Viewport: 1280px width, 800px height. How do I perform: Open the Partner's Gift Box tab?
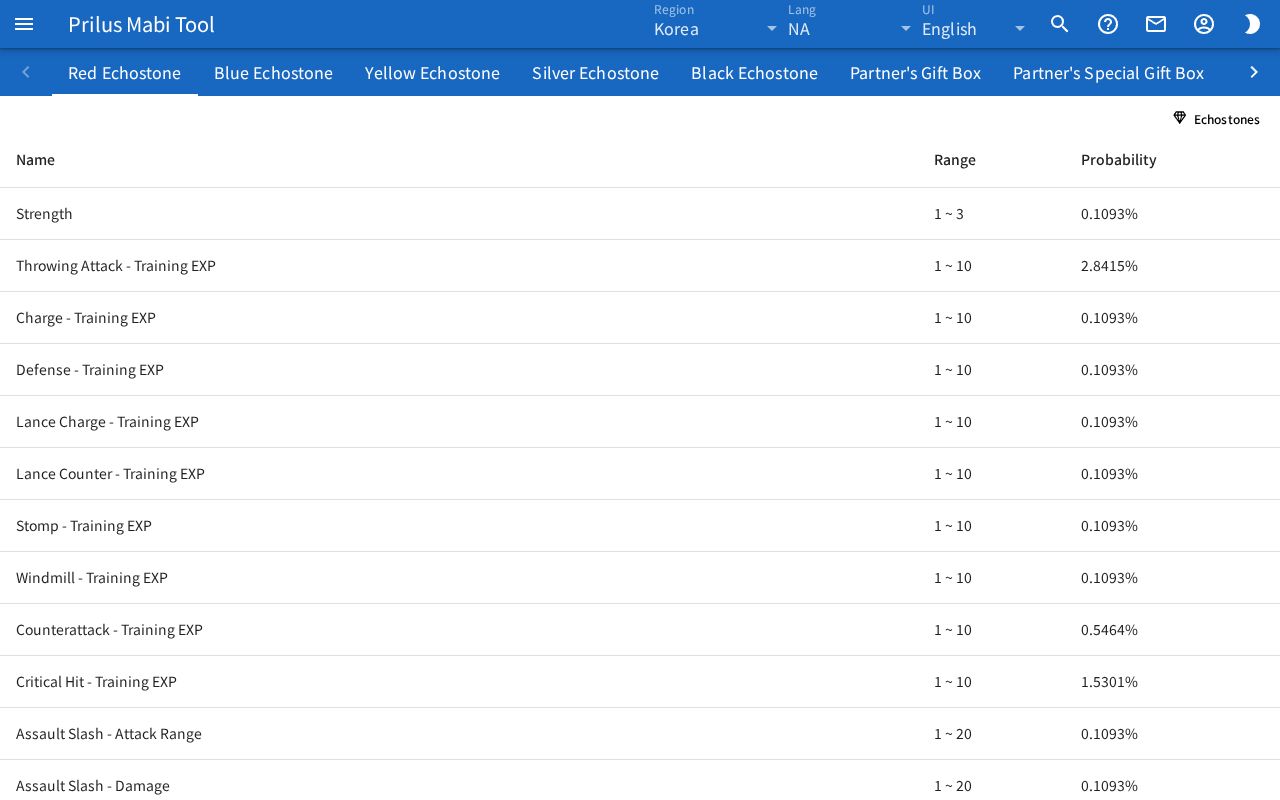(915, 72)
